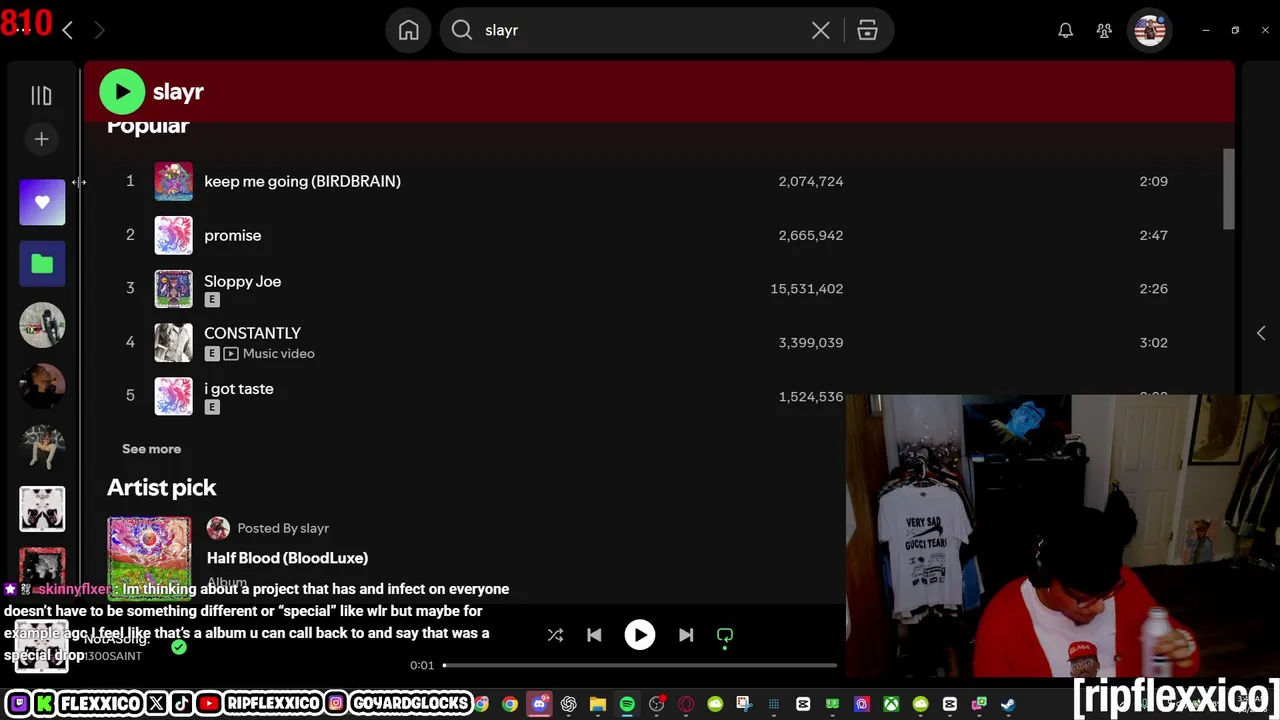The height and width of the screenshot is (720, 1280).
Task: Navigate forward with the right arrow
Action: 99,30
